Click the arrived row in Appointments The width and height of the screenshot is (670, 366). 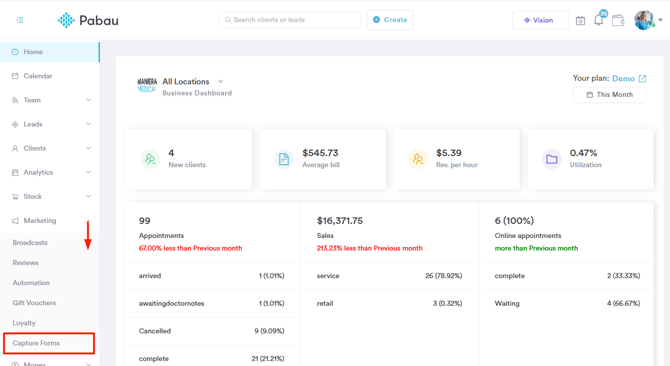(x=212, y=276)
